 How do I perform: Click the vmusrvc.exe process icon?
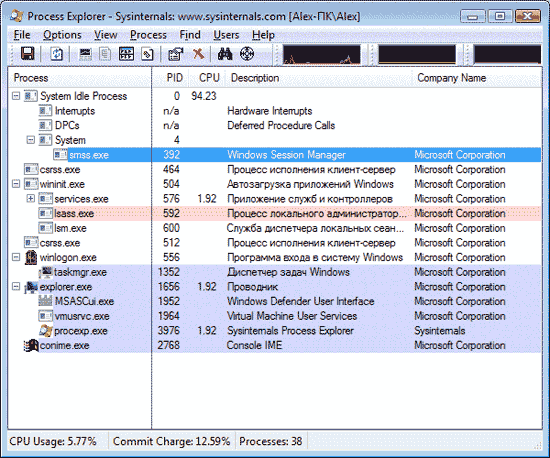[x=46, y=316]
